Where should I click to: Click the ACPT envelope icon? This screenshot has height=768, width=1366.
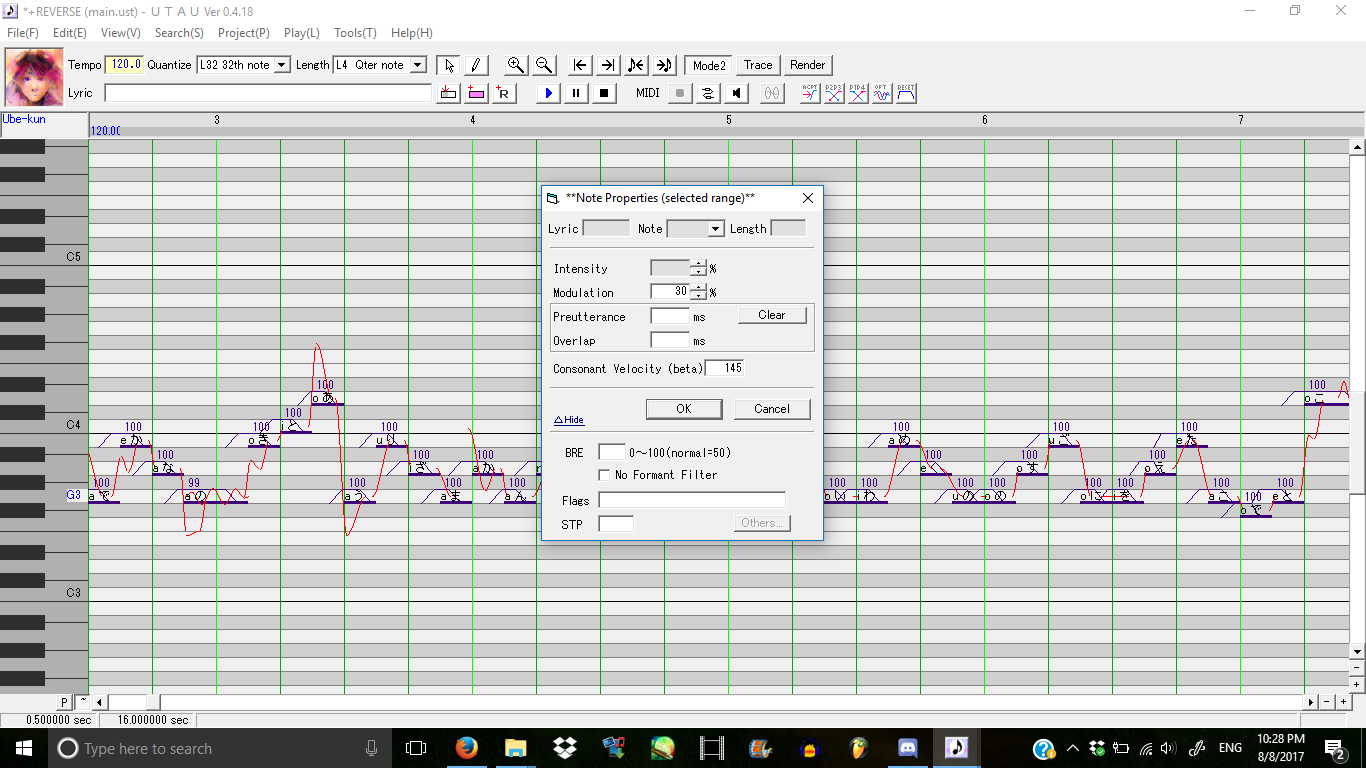810,93
